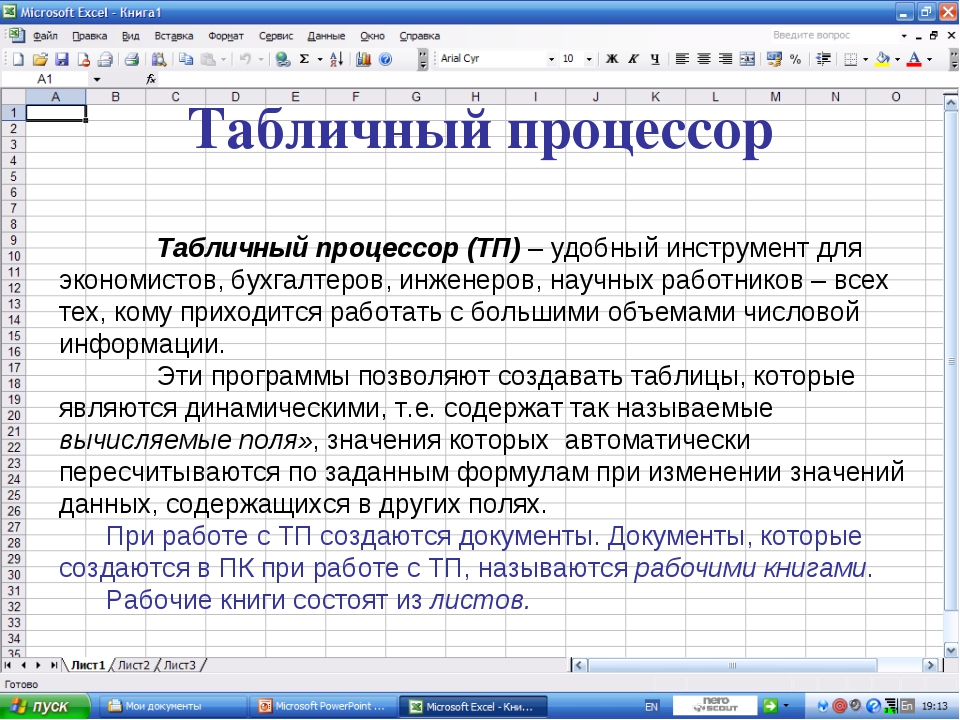Click the AutoSum sigma icon
The image size is (960, 720).
pos(304,59)
